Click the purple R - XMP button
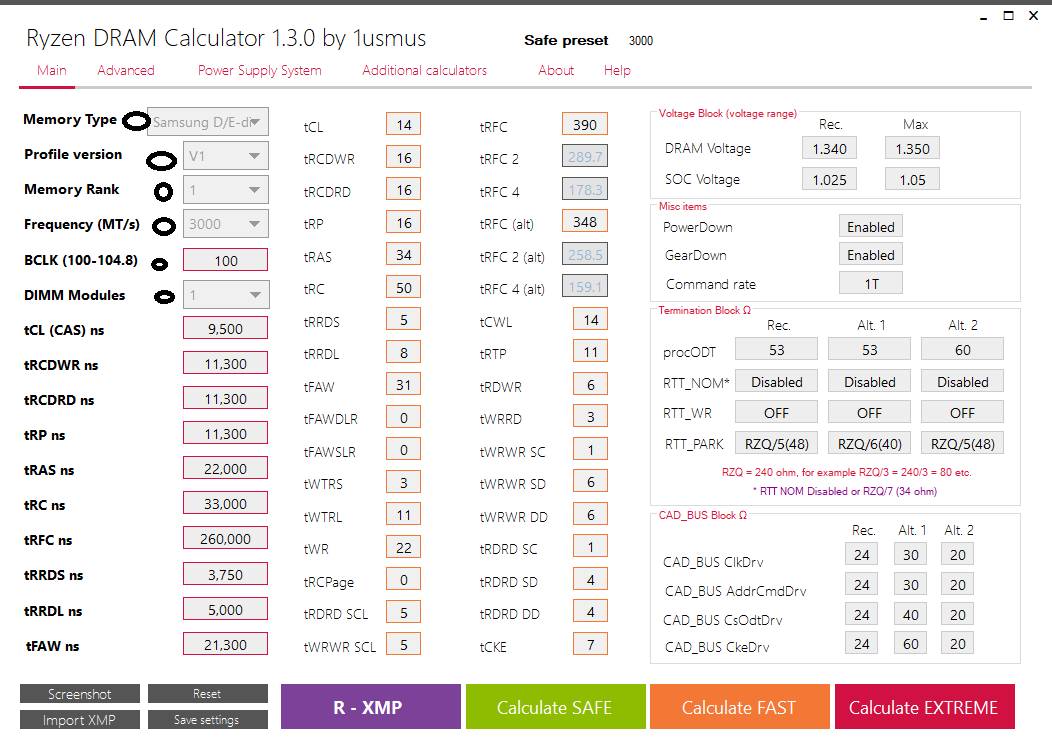 coord(370,707)
